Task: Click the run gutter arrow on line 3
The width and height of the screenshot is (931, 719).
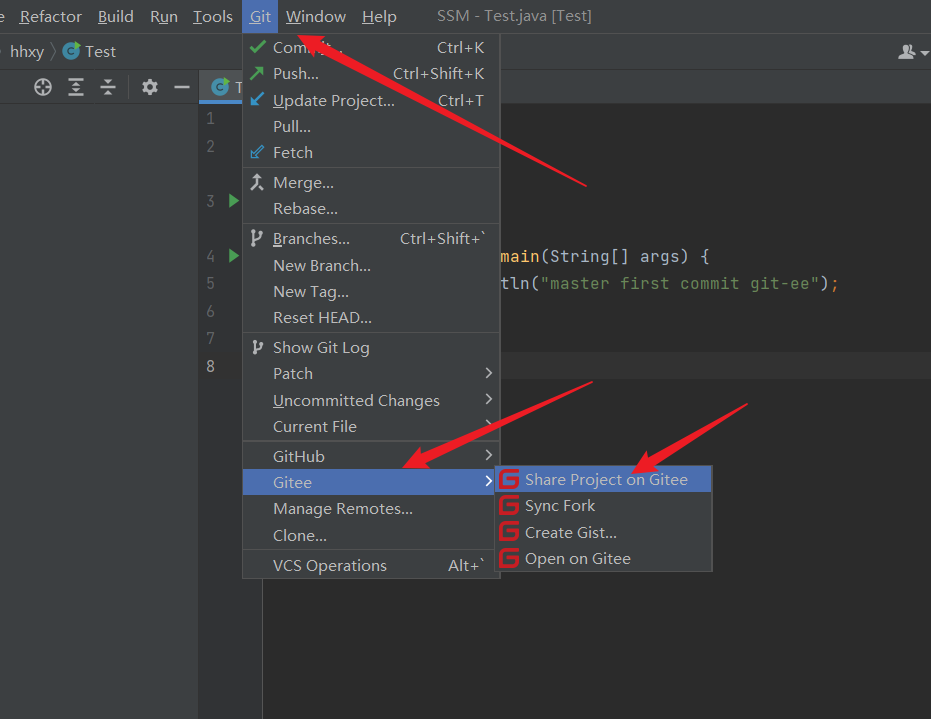Action: tap(234, 201)
